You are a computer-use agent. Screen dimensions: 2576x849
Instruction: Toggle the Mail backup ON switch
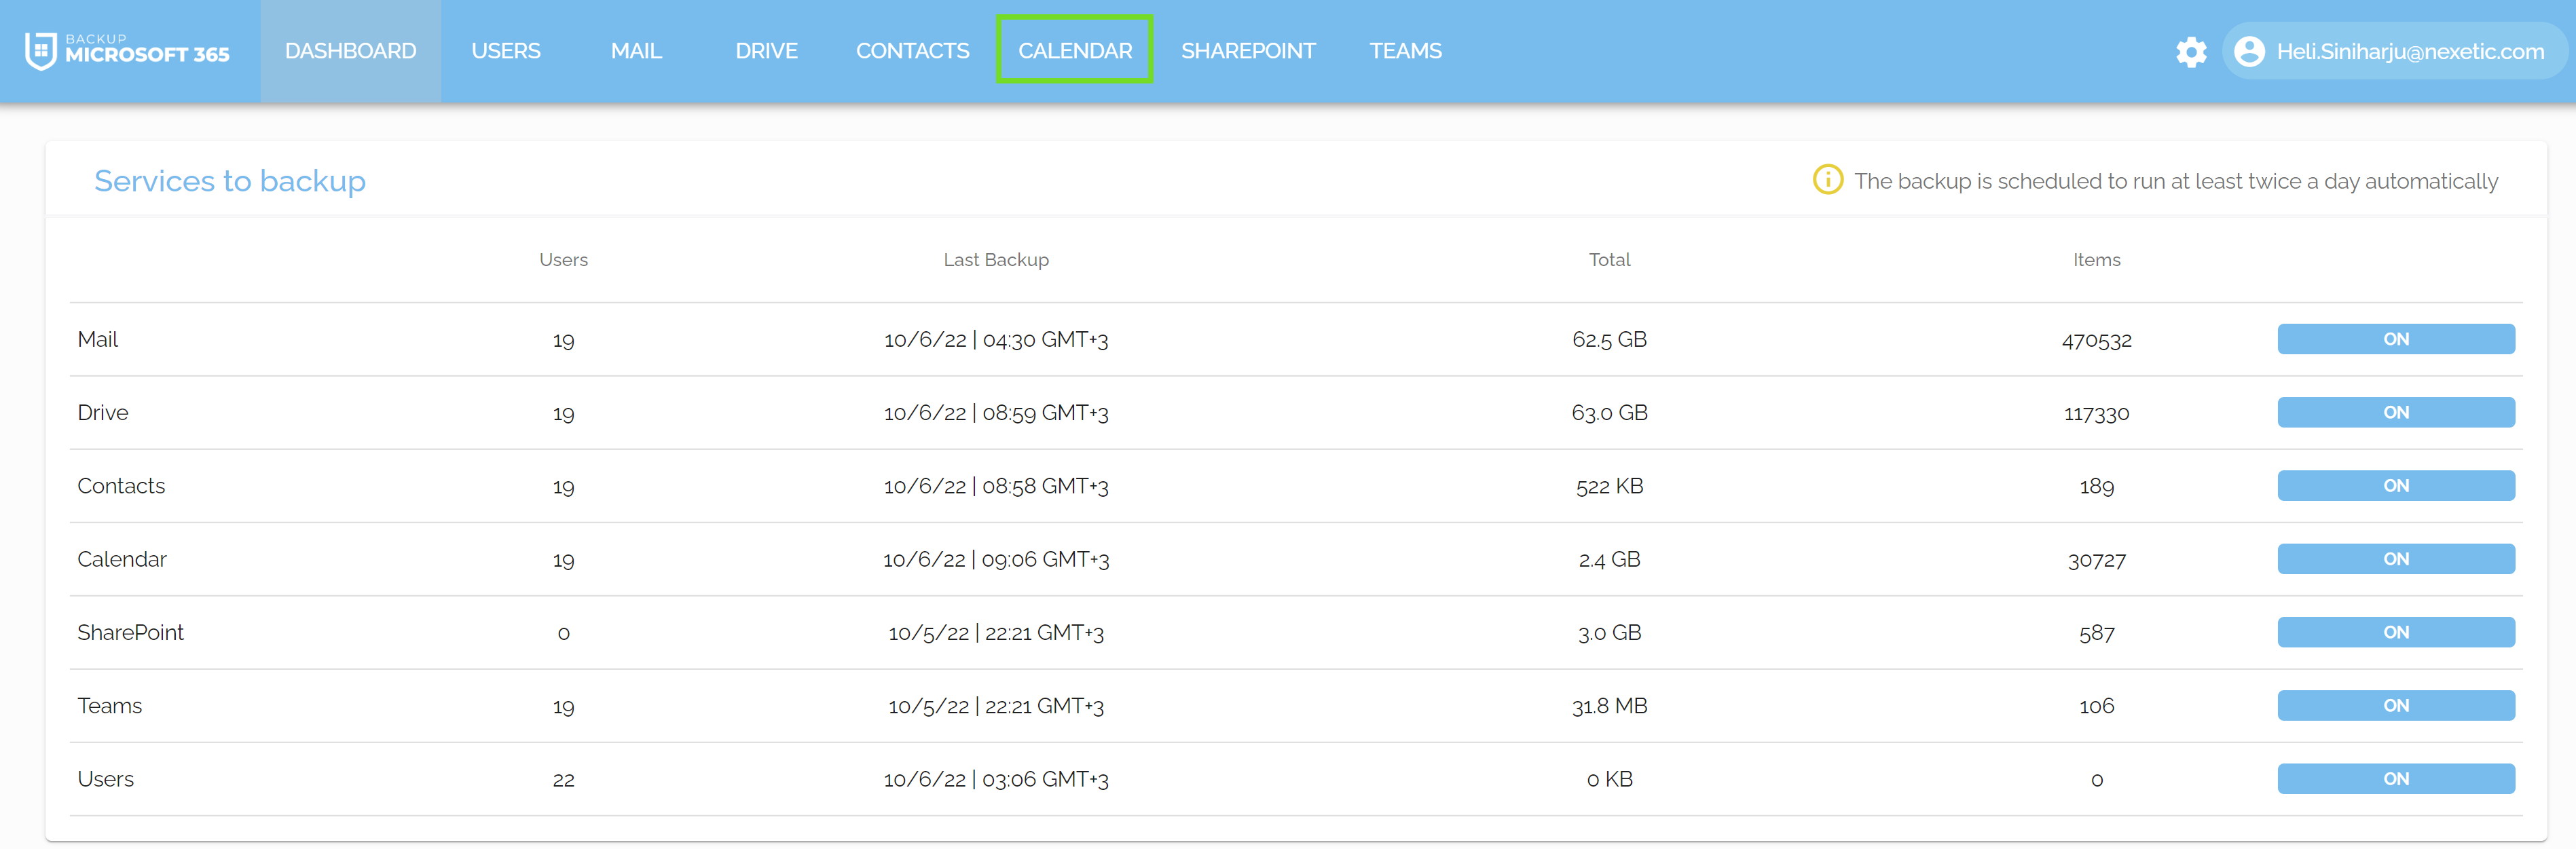tap(2395, 339)
